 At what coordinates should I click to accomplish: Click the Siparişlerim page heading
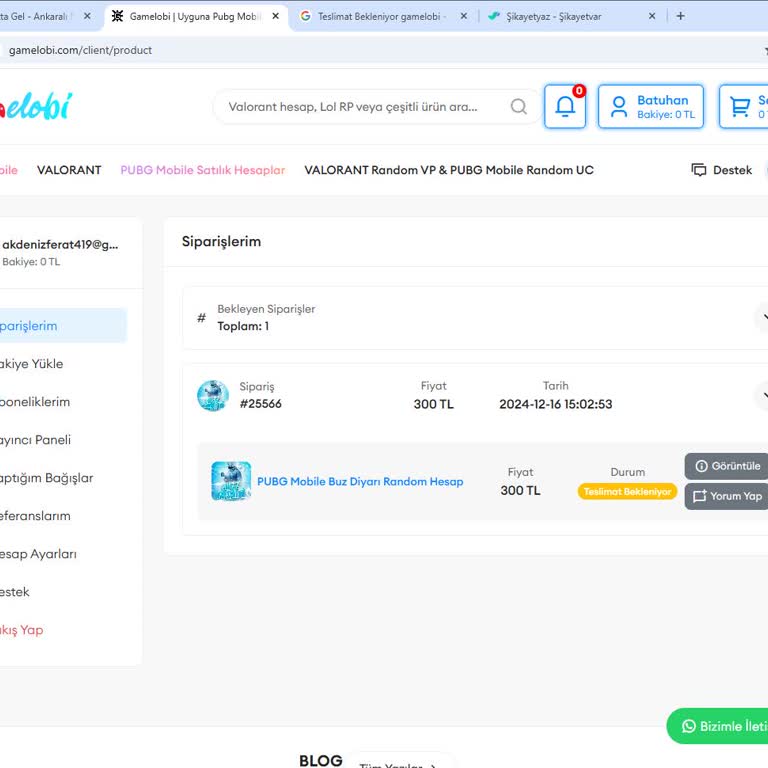(221, 241)
